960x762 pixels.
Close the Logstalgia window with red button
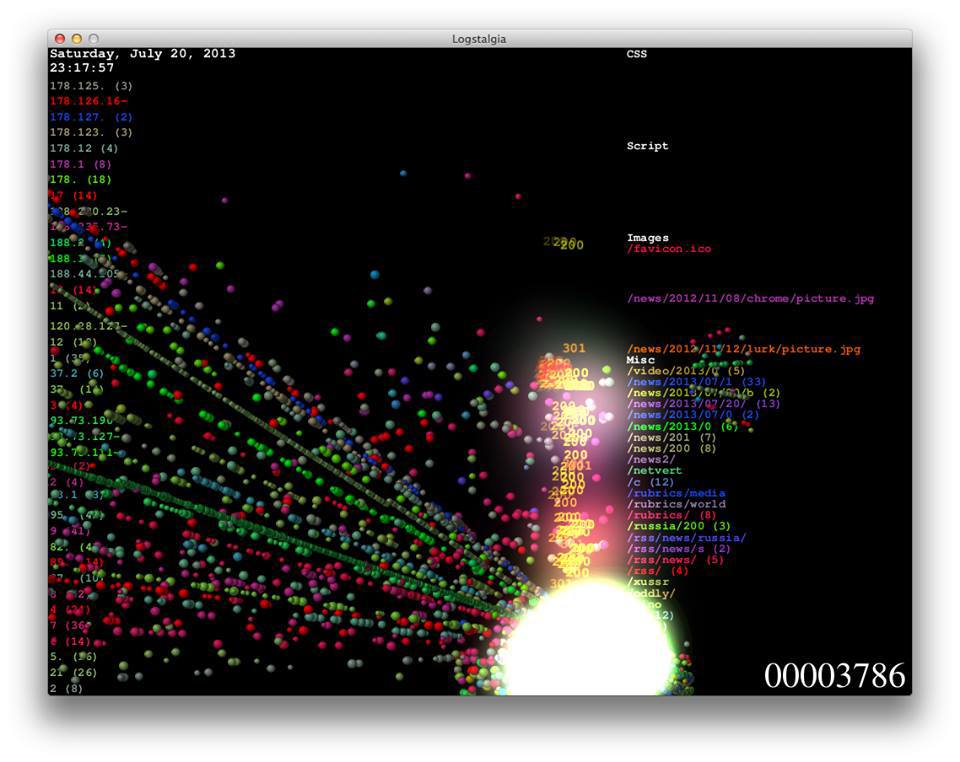[x=60, y=39]
